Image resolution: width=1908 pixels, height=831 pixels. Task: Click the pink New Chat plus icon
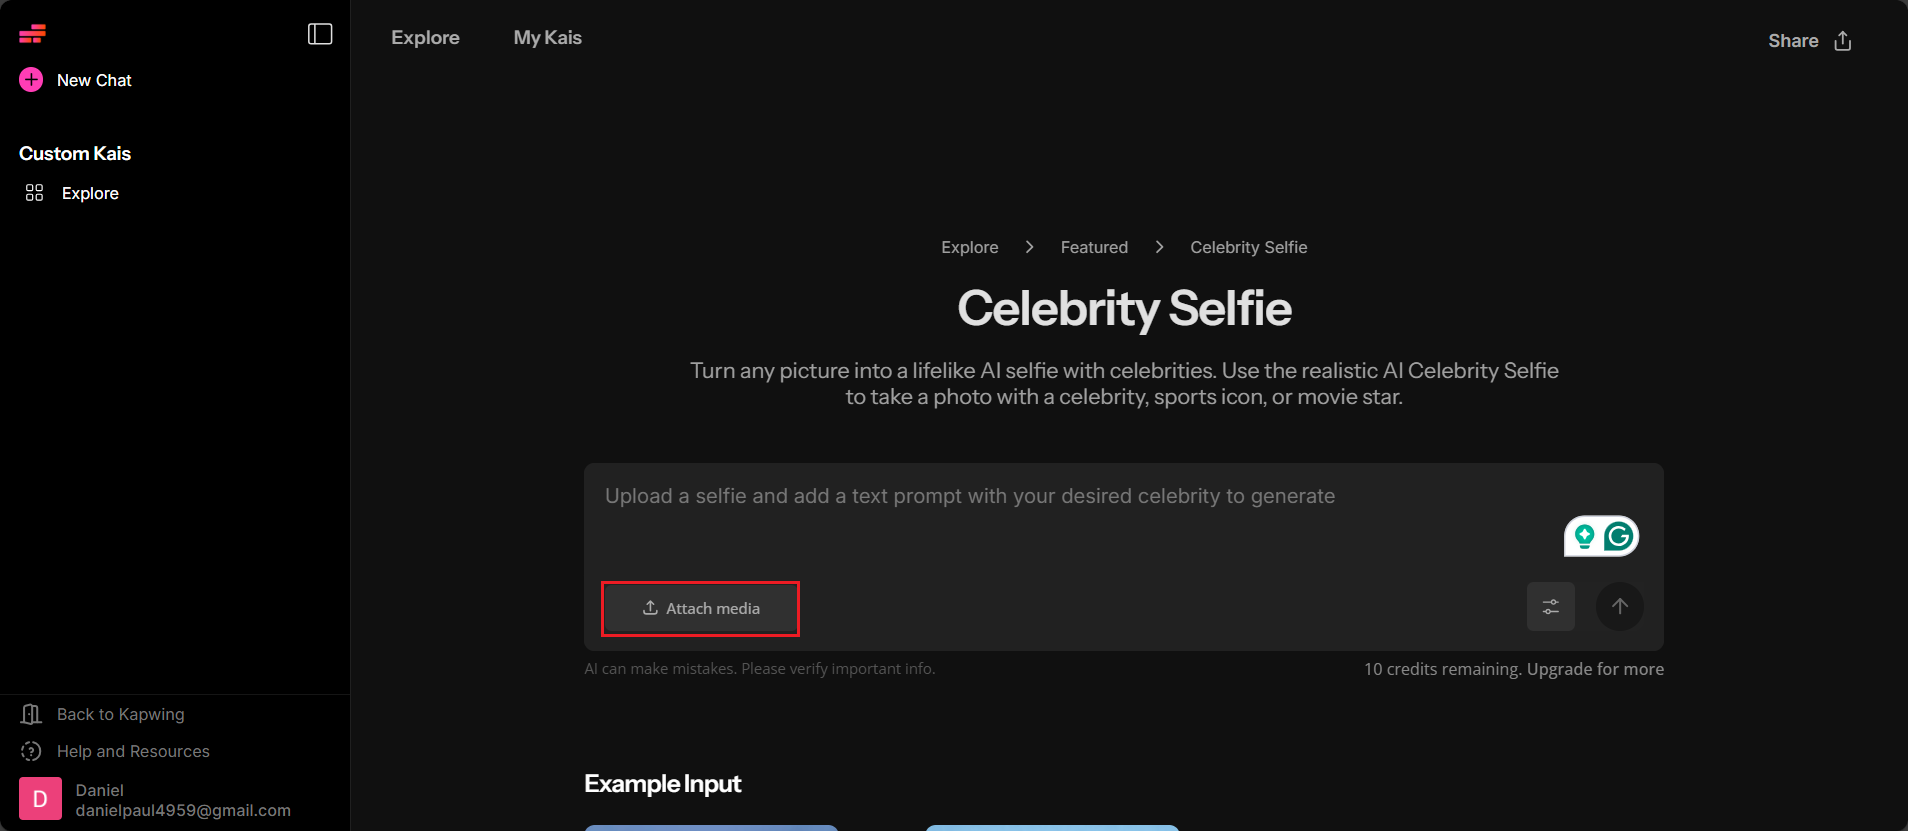pos(31,80)
